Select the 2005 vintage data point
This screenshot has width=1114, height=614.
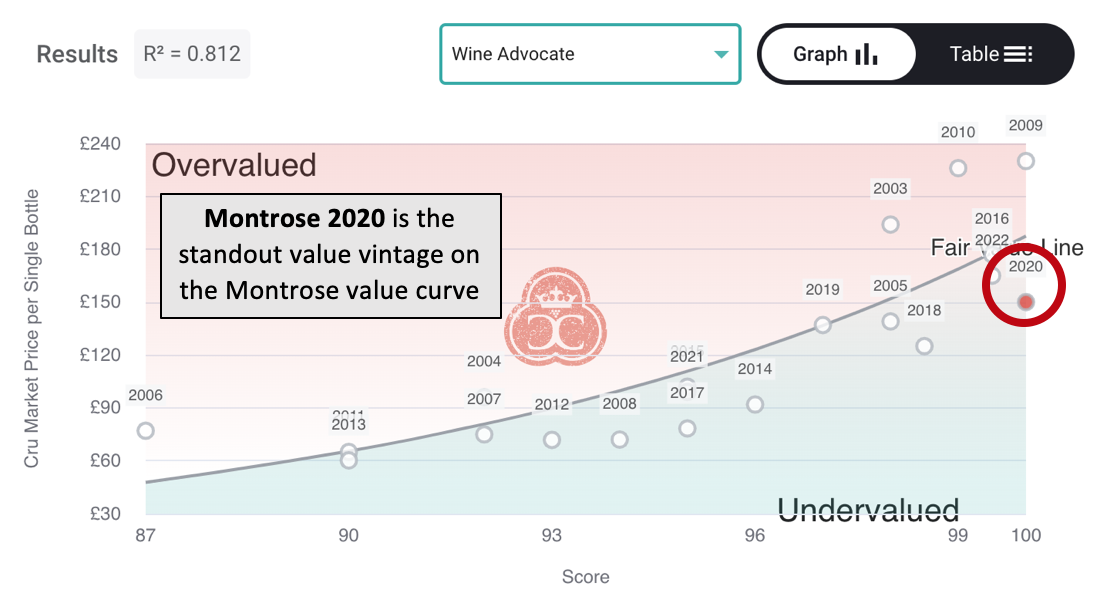pyautogui.click(x=890, y=321)
